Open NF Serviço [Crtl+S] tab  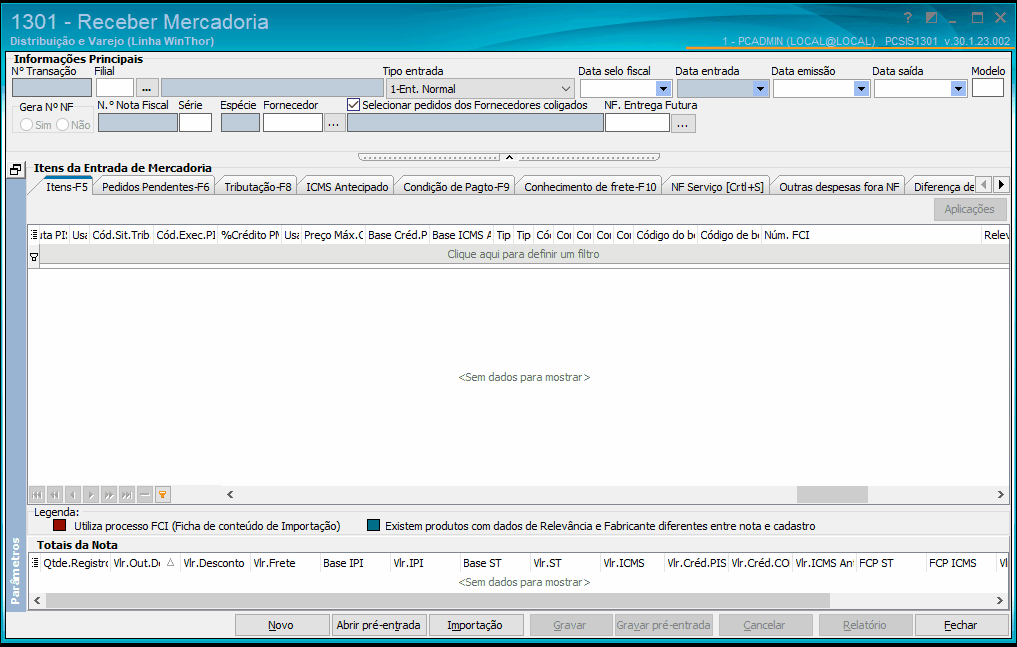pyautogui.click(x=717, y=187)
